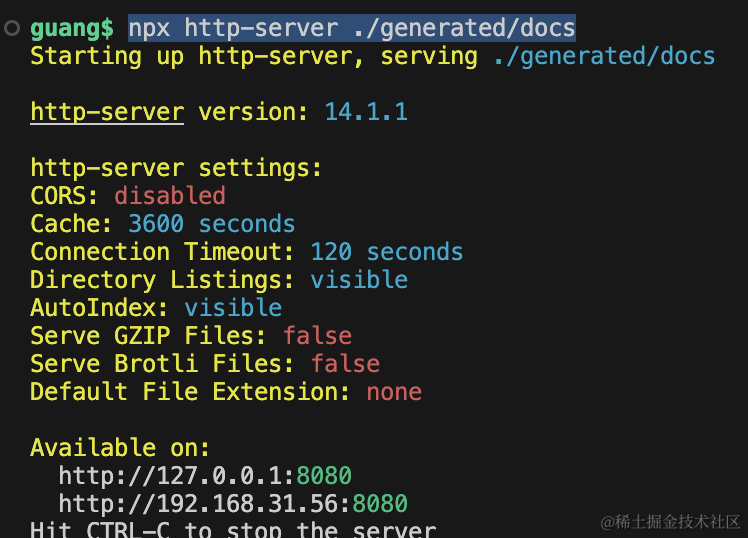Click the highlighted npx http-server command

point(351,28)
